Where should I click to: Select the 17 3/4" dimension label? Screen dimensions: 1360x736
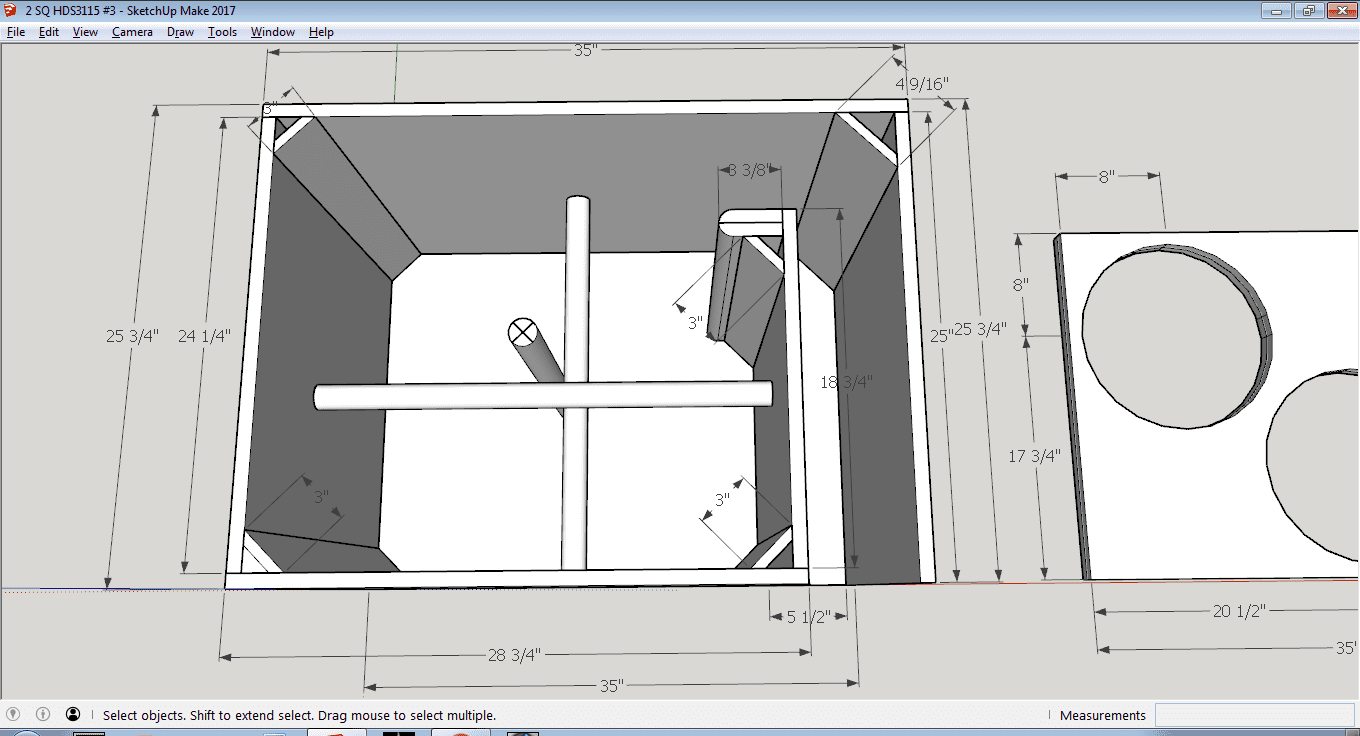[x=1034, y=456]
